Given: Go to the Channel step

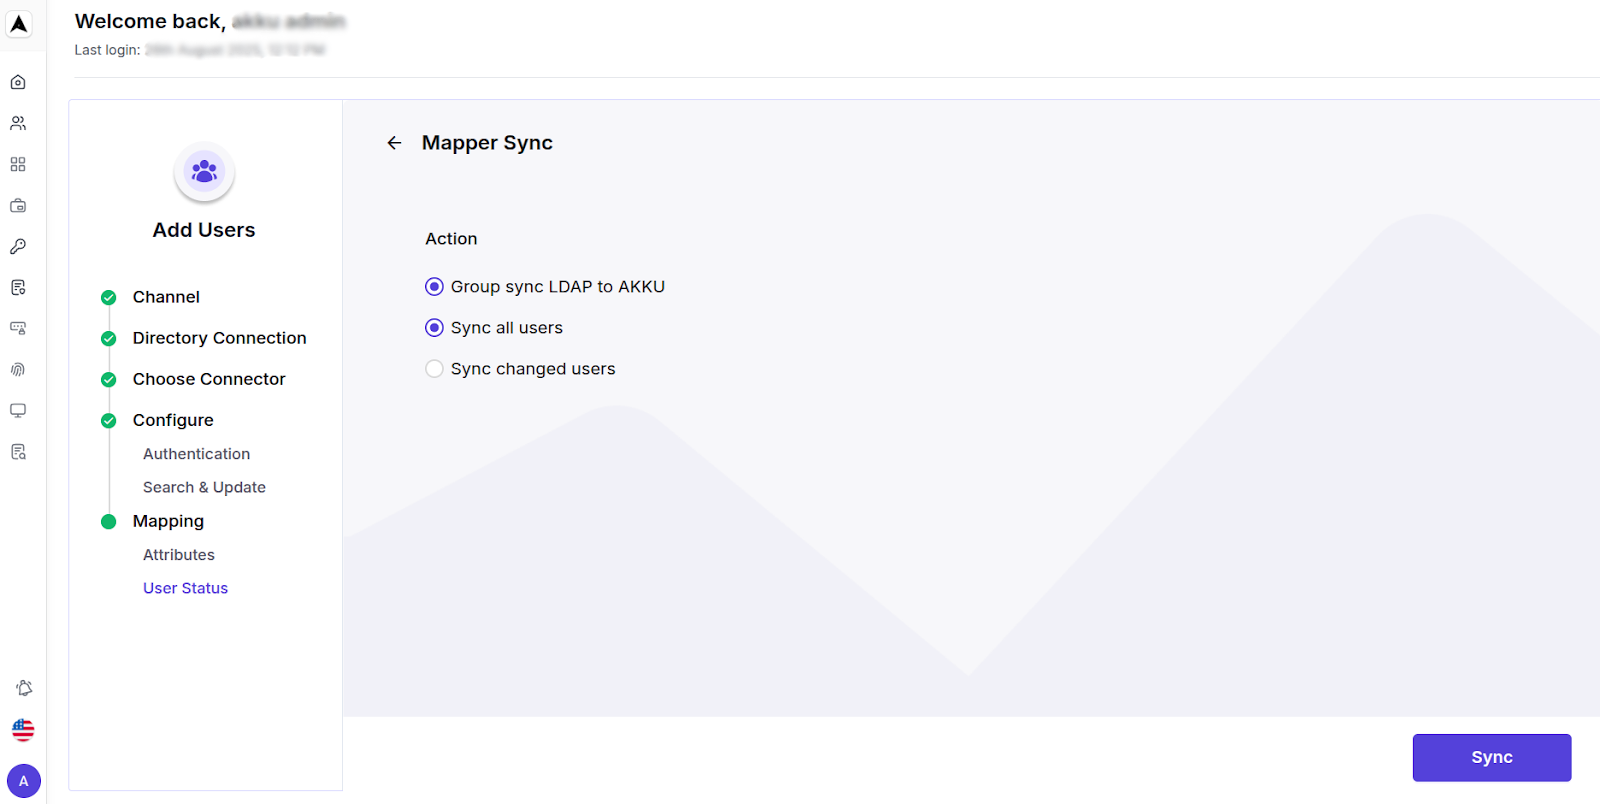Looking at the screenshot, I should coord(166,297).
